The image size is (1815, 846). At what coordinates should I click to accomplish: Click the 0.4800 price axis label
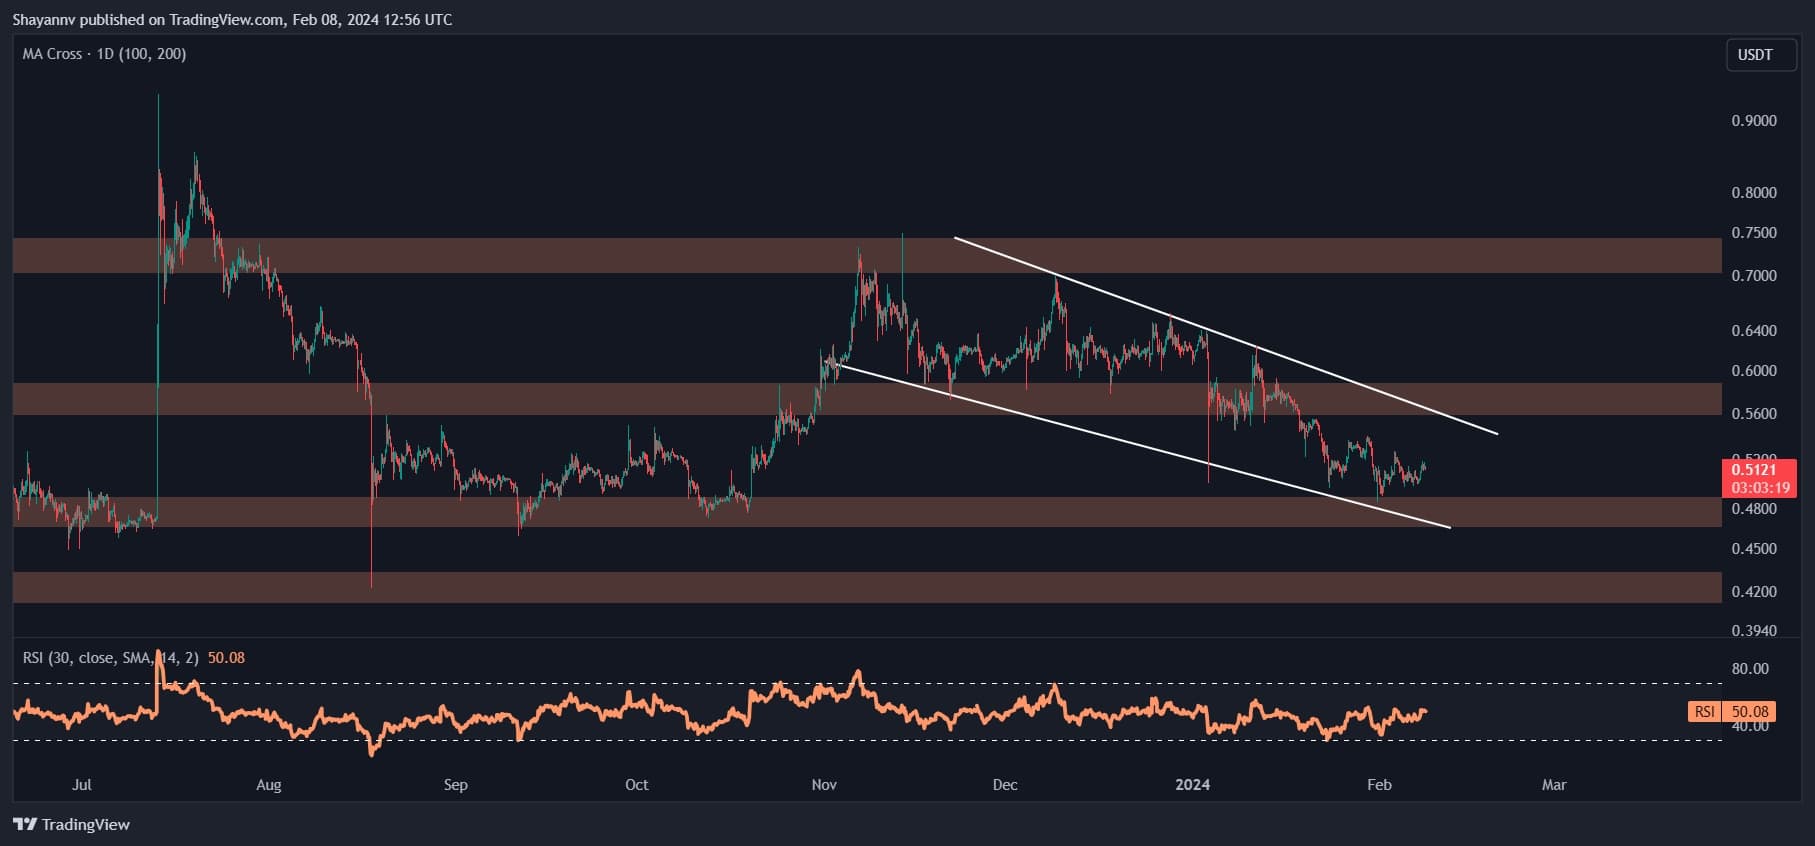point(1754,509)
